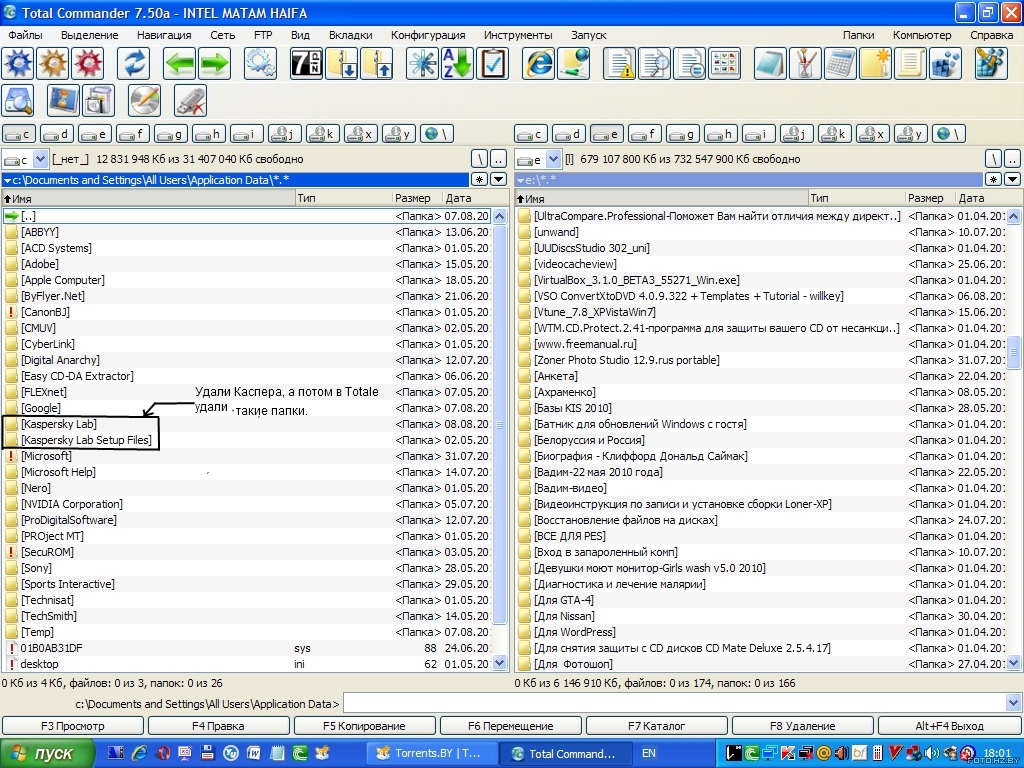The image size is (1024, 768).
Task: Click left panel vertical scrollbar thumb
Action: 500,424
